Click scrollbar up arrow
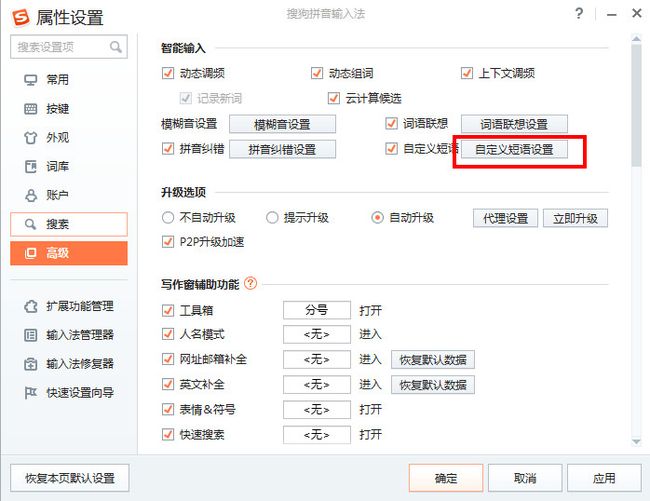The width and height of the screenshot is (650, 501). point(636,39)
